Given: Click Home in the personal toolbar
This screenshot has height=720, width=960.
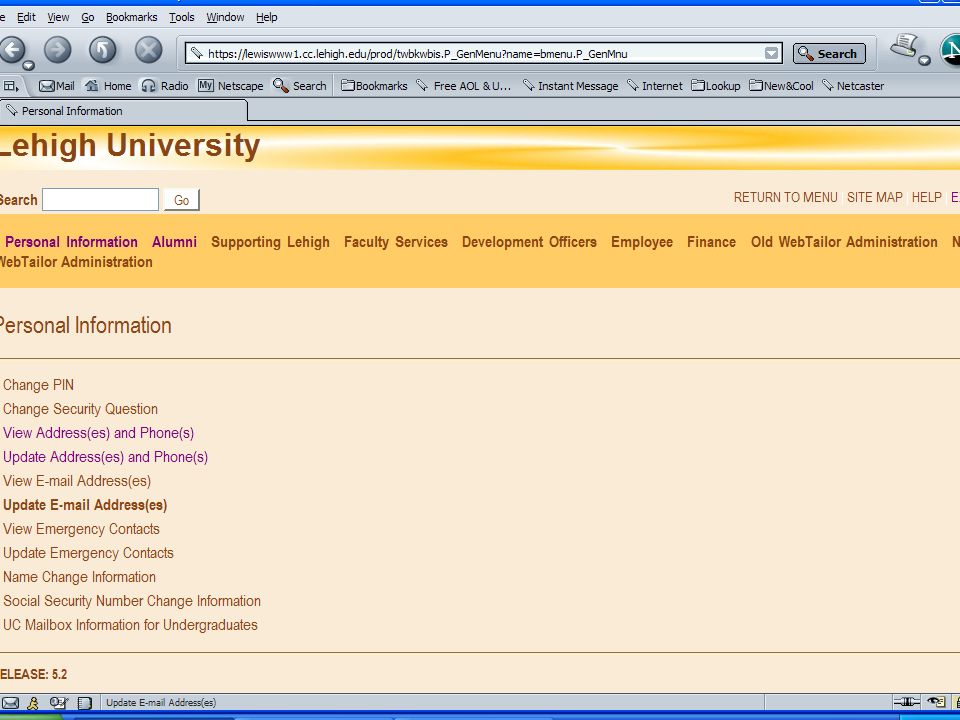Looking at the screenshot, I should 108,86.
